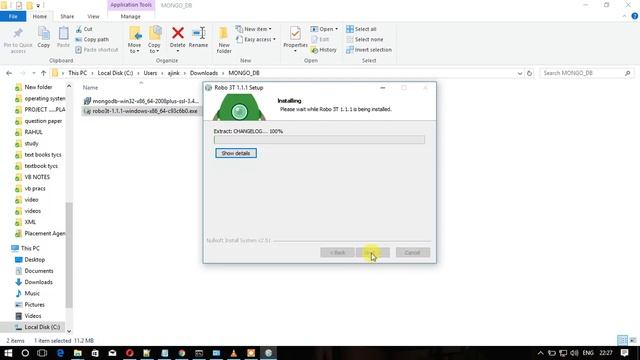Open the File tab
The image size is (640, 360).
pos(13,16)
